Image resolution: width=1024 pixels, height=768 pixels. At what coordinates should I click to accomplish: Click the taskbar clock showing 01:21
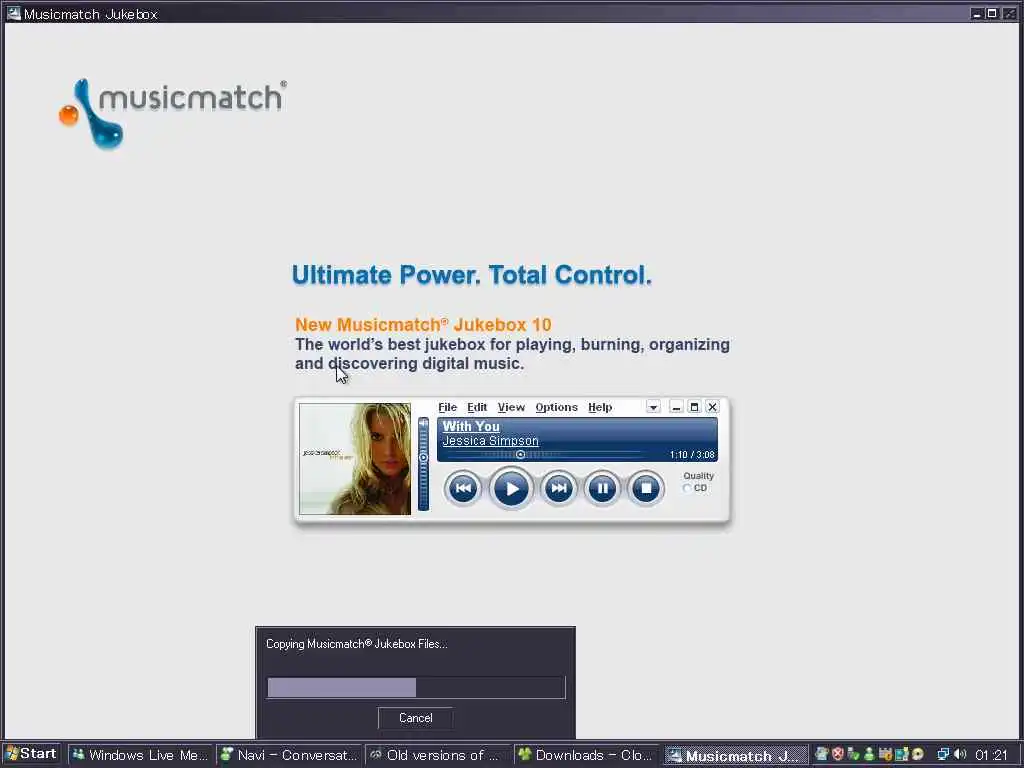991,755
